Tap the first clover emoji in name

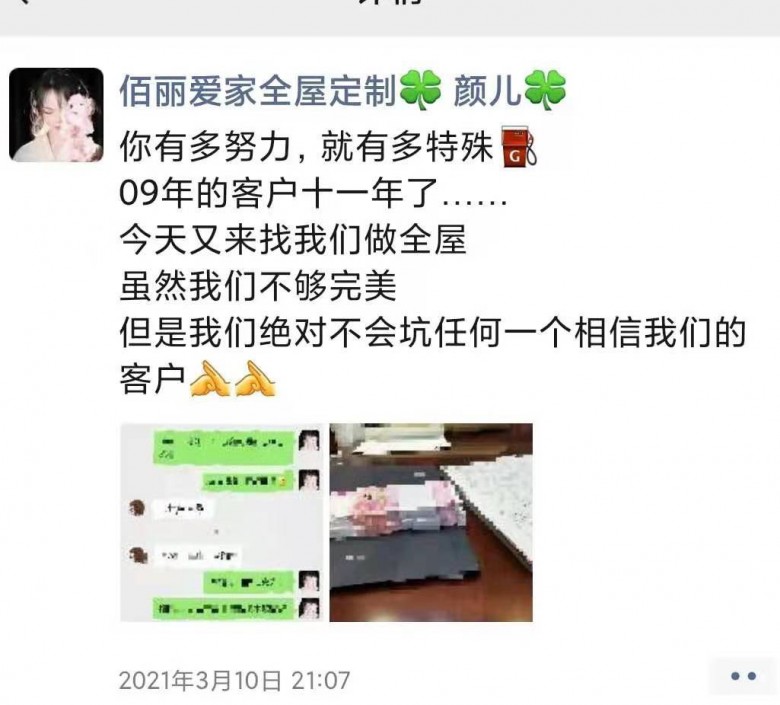coord(420,91)
